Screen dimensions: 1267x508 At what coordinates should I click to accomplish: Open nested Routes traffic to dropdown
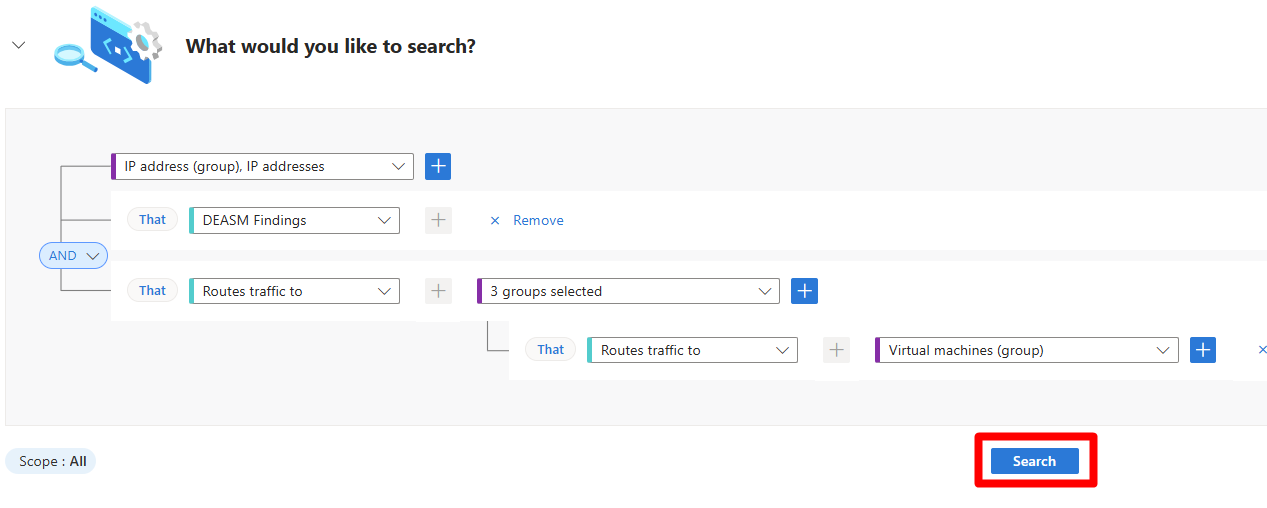tap(692, 350)
